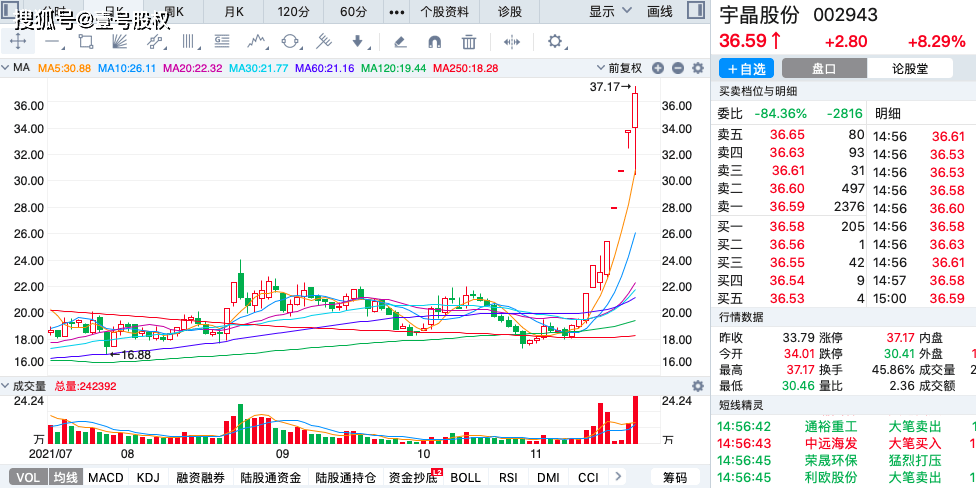Image resolution: width=976 pixels, height=488 pixels.
Task: Select the down arrow marker tool
Action: click(x=358, y=42)
